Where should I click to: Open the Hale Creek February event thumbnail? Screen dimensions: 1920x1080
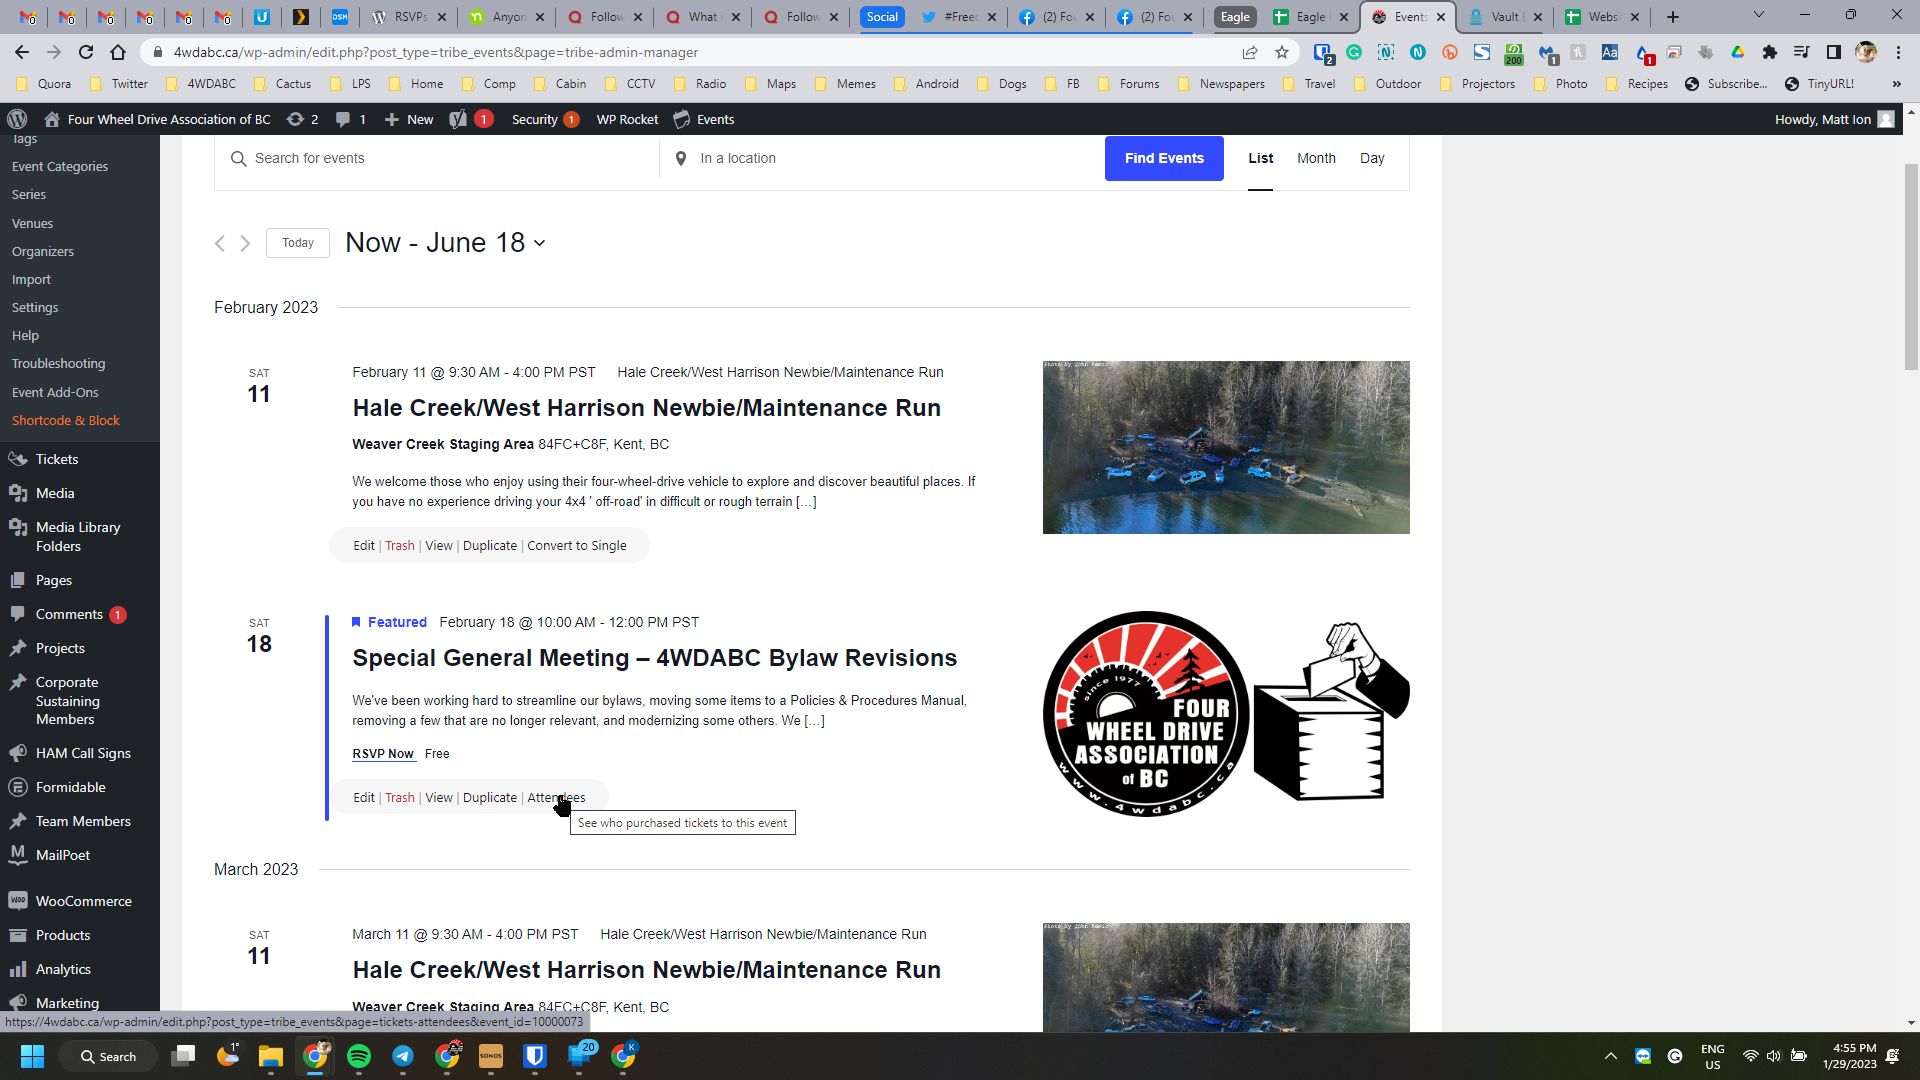pyautogui.click(x=1226, y=447)
